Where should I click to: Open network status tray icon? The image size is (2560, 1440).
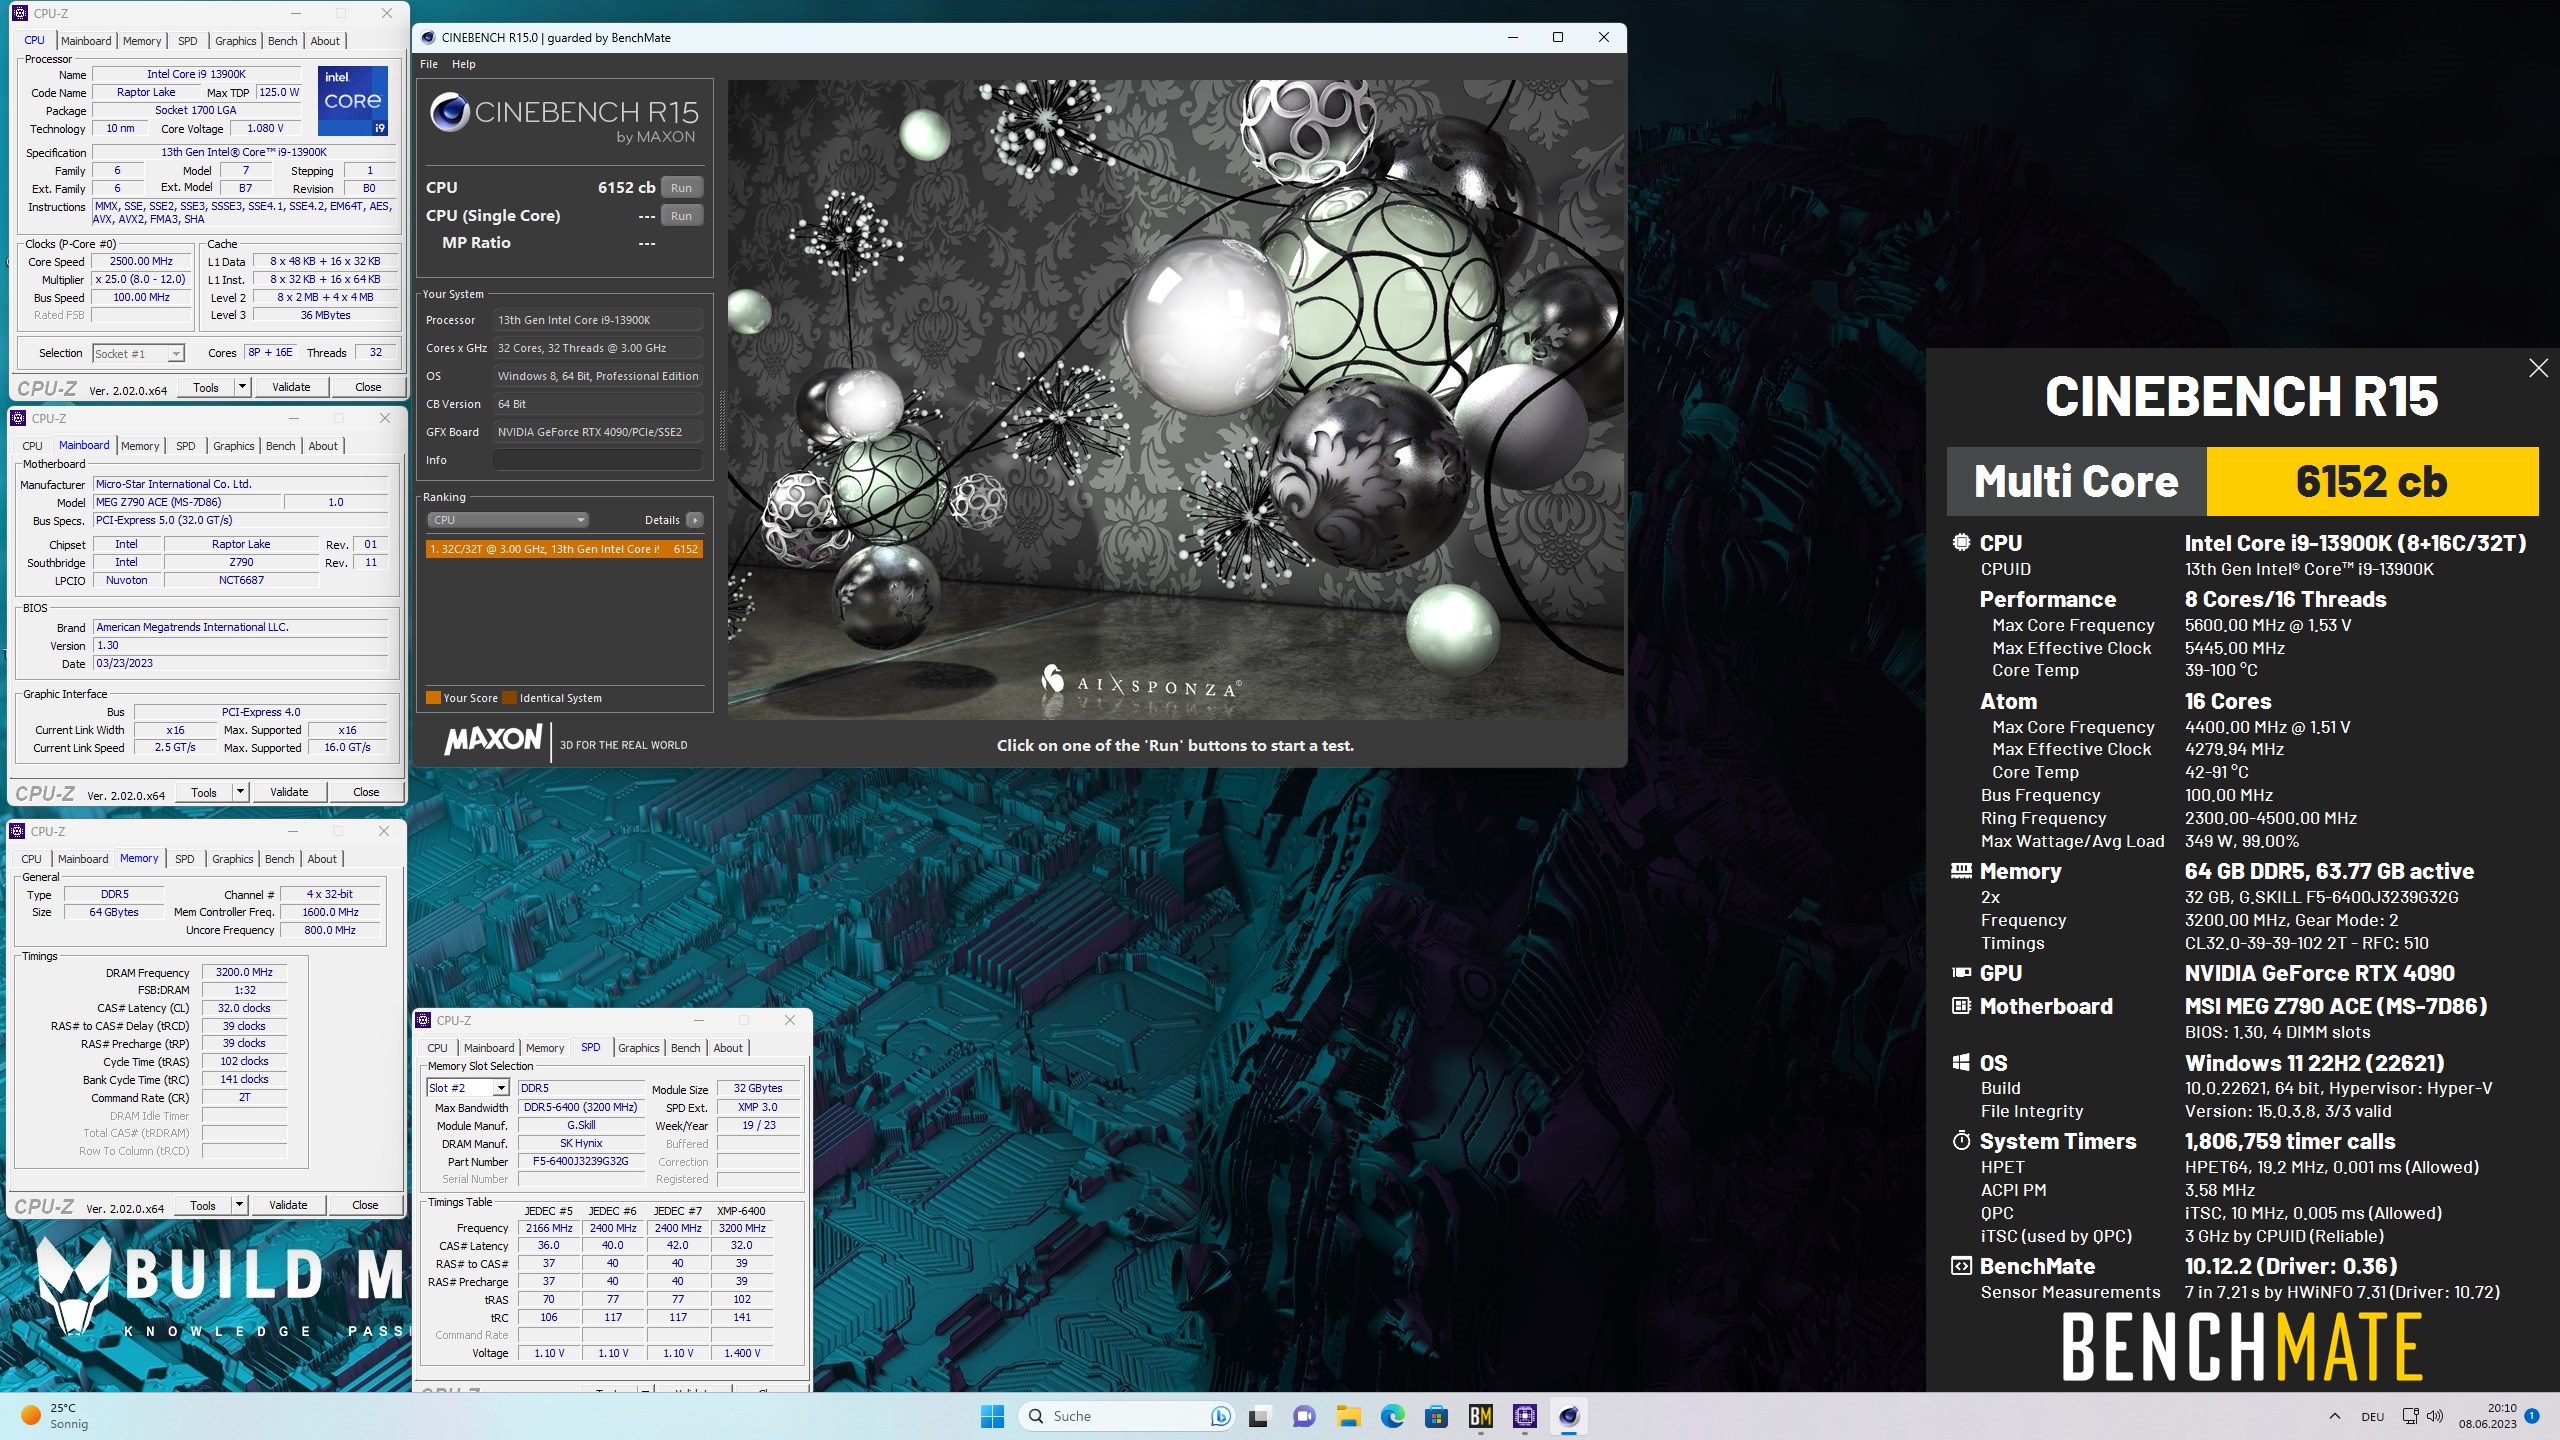tap(2410, 1416)
